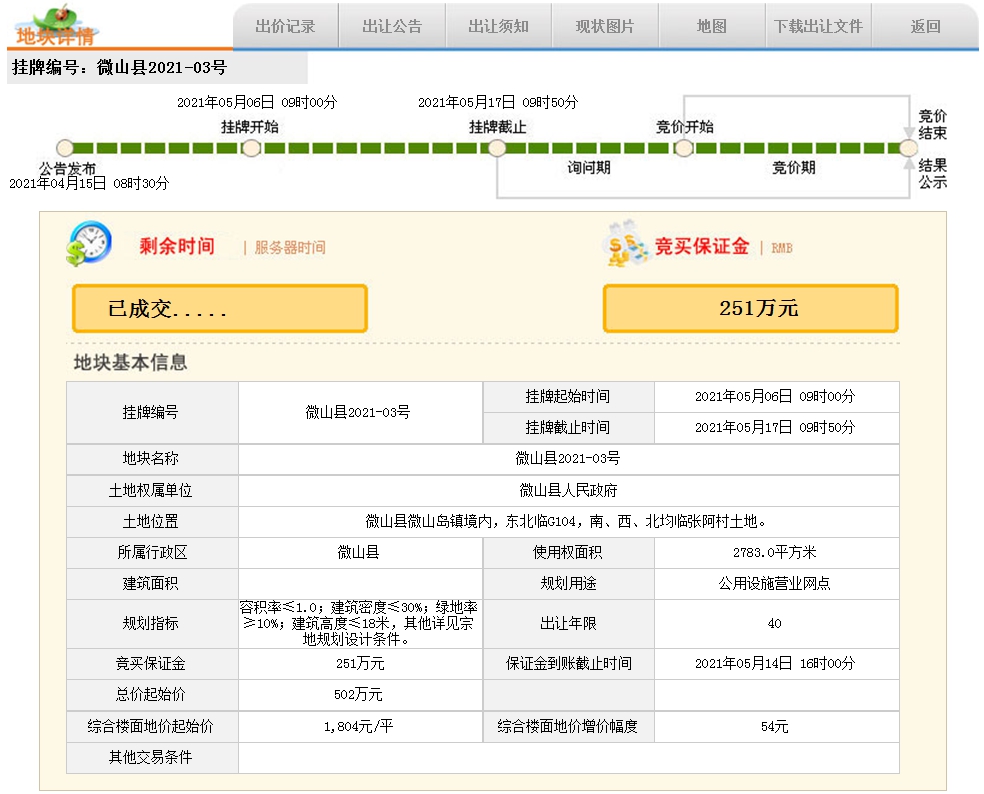Click the 所属行政区 value 微山县
The image size is (984, 794).
pyautogui.click(x=358, y=552)
